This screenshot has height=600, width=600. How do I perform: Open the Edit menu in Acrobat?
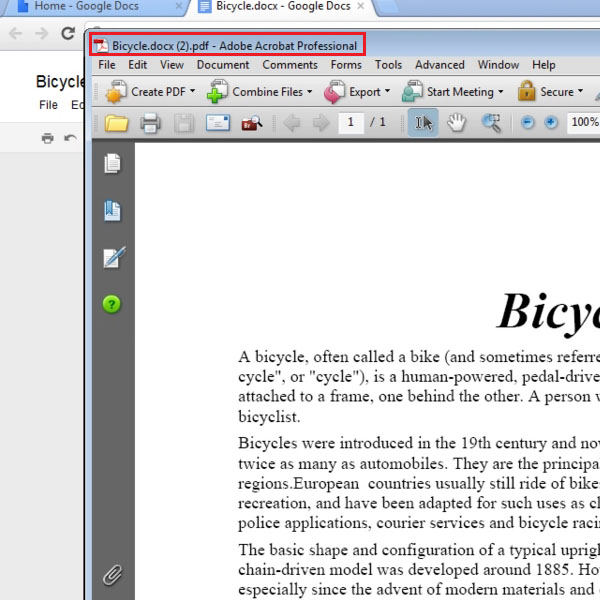click(137, 65)
